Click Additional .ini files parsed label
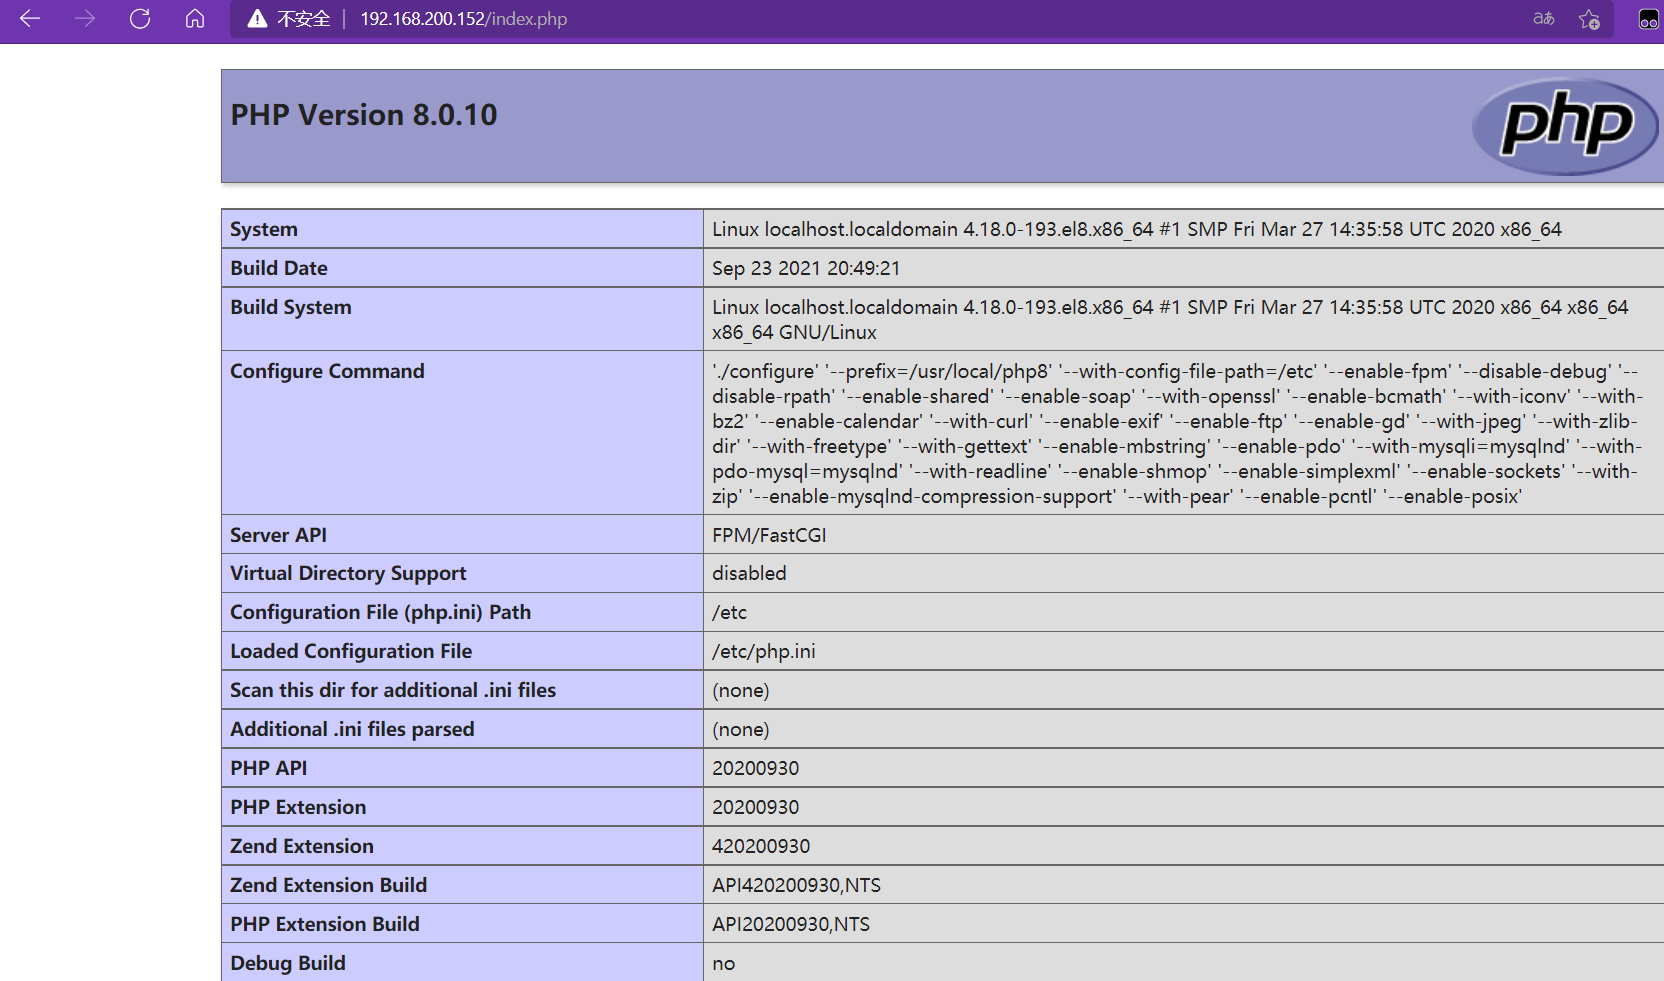1664x981 pixels. [x=352, y=729]
